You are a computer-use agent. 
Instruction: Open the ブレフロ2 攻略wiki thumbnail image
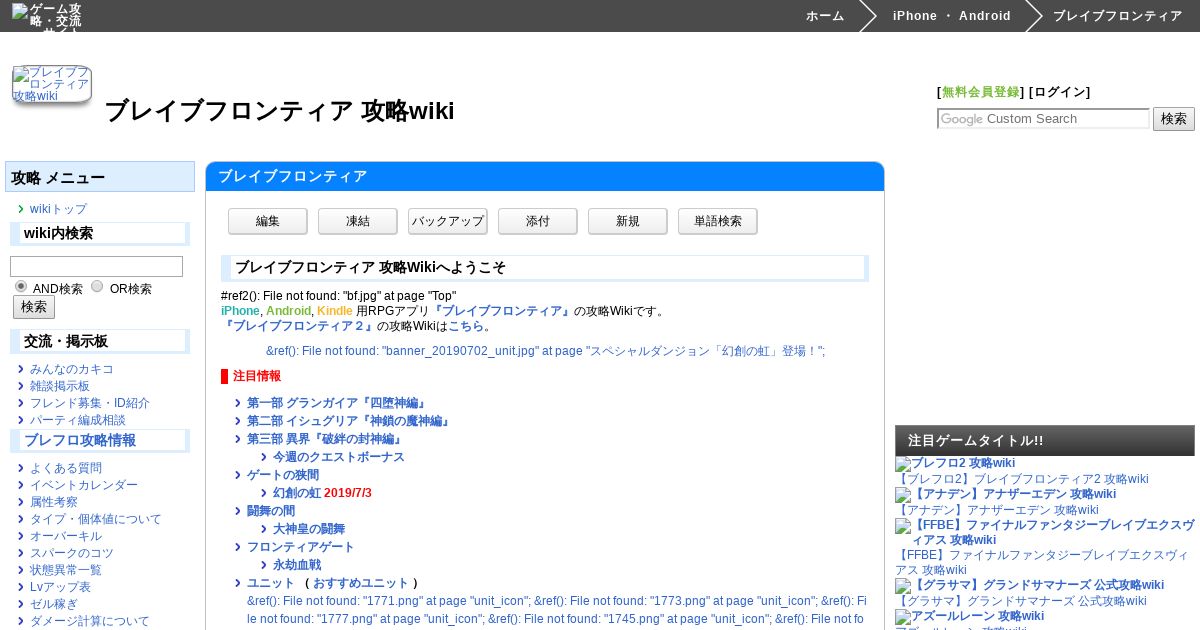955,463
